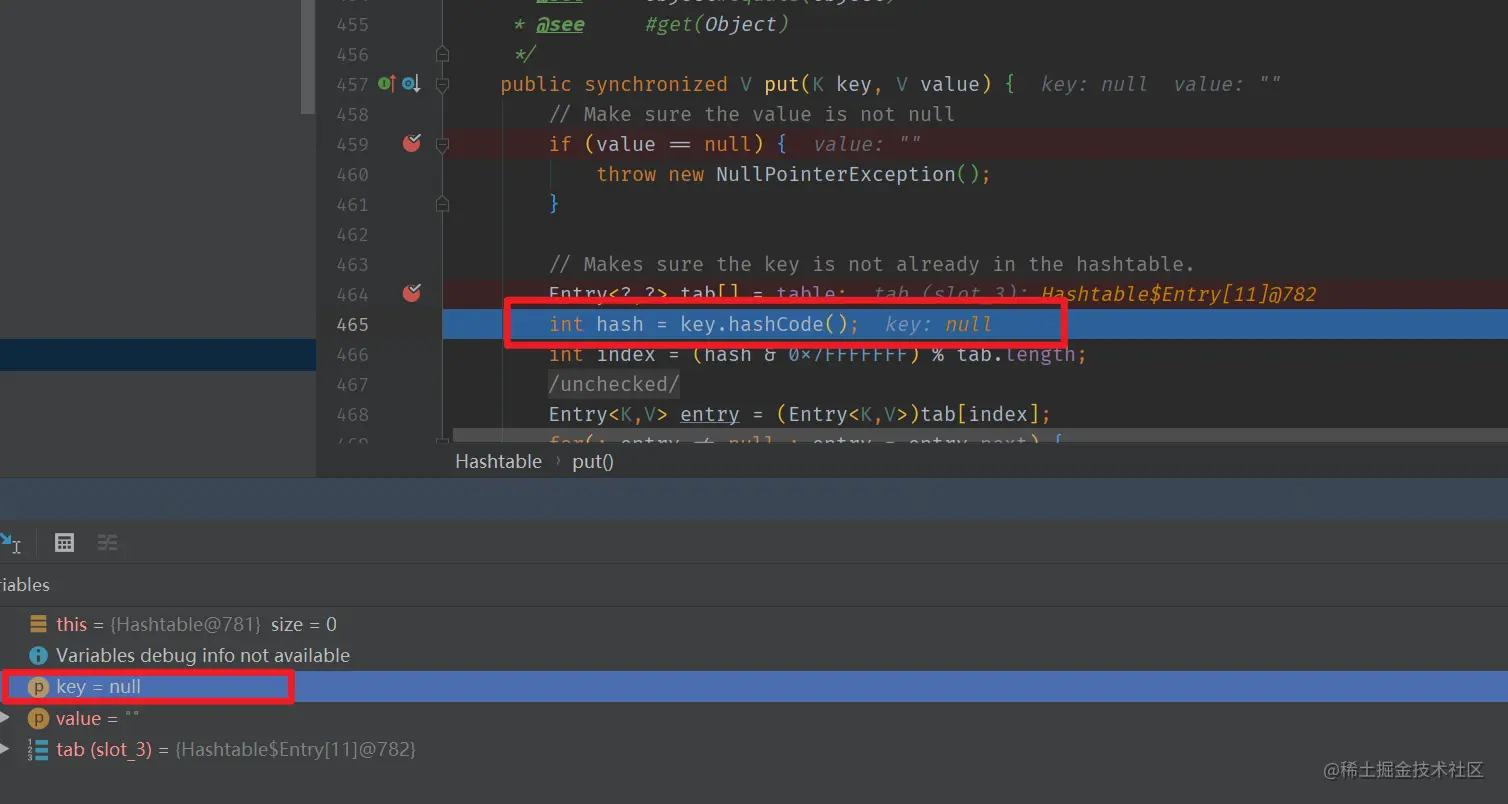
Task: Toggle the breakpoint on line 459
Action: pos(412,144)
